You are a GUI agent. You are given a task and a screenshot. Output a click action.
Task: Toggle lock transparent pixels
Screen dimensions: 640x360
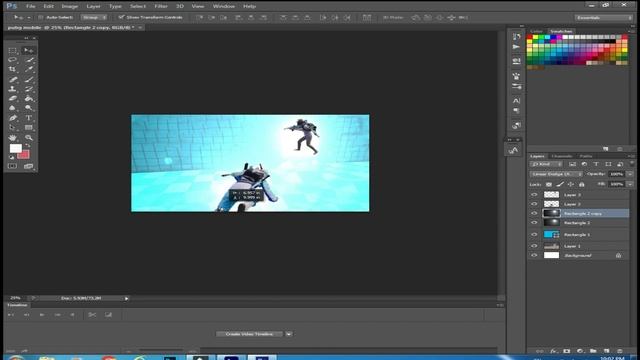549,184
